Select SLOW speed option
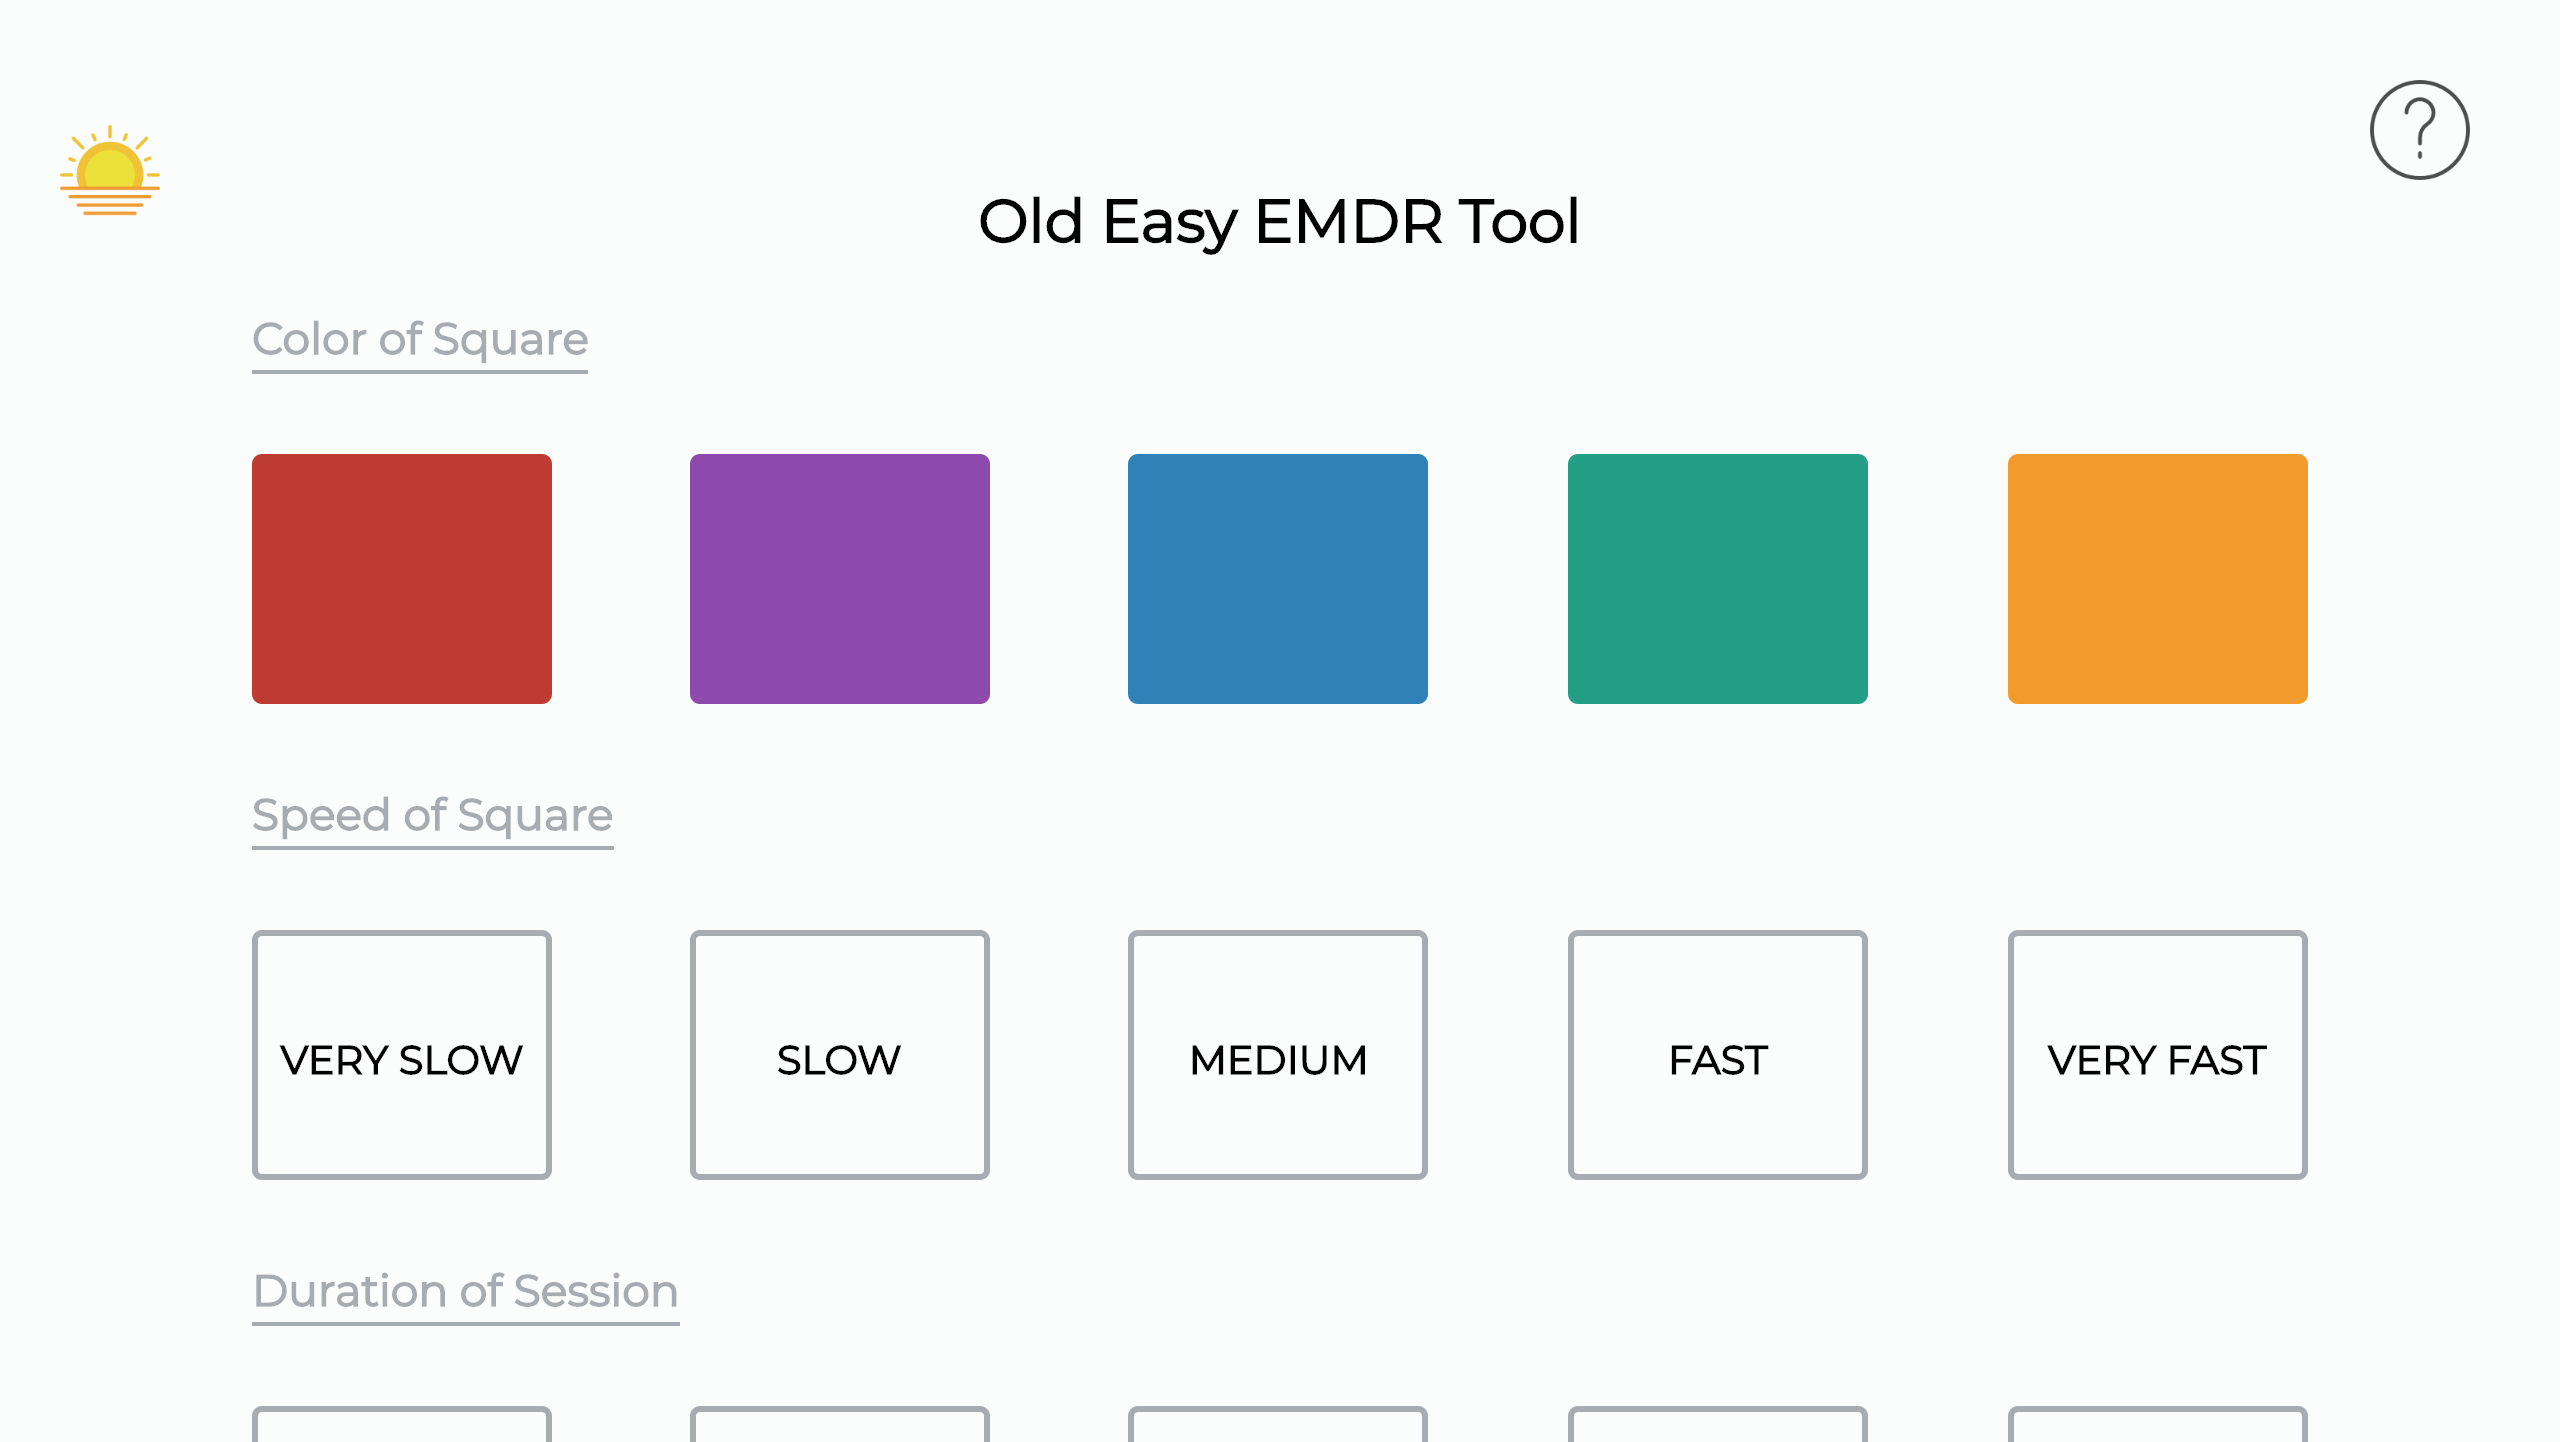The image size is (2560, 1442). point(839,1057)
